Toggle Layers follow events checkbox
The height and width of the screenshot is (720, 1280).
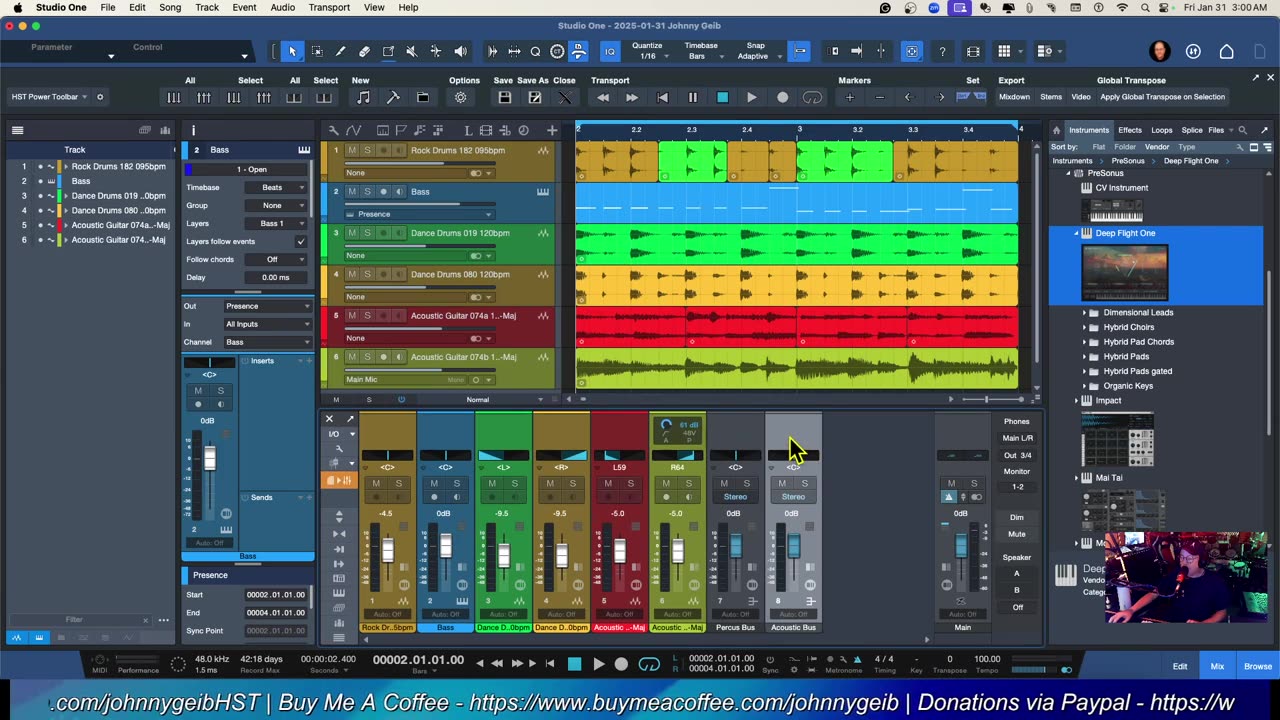coord(300,241)
